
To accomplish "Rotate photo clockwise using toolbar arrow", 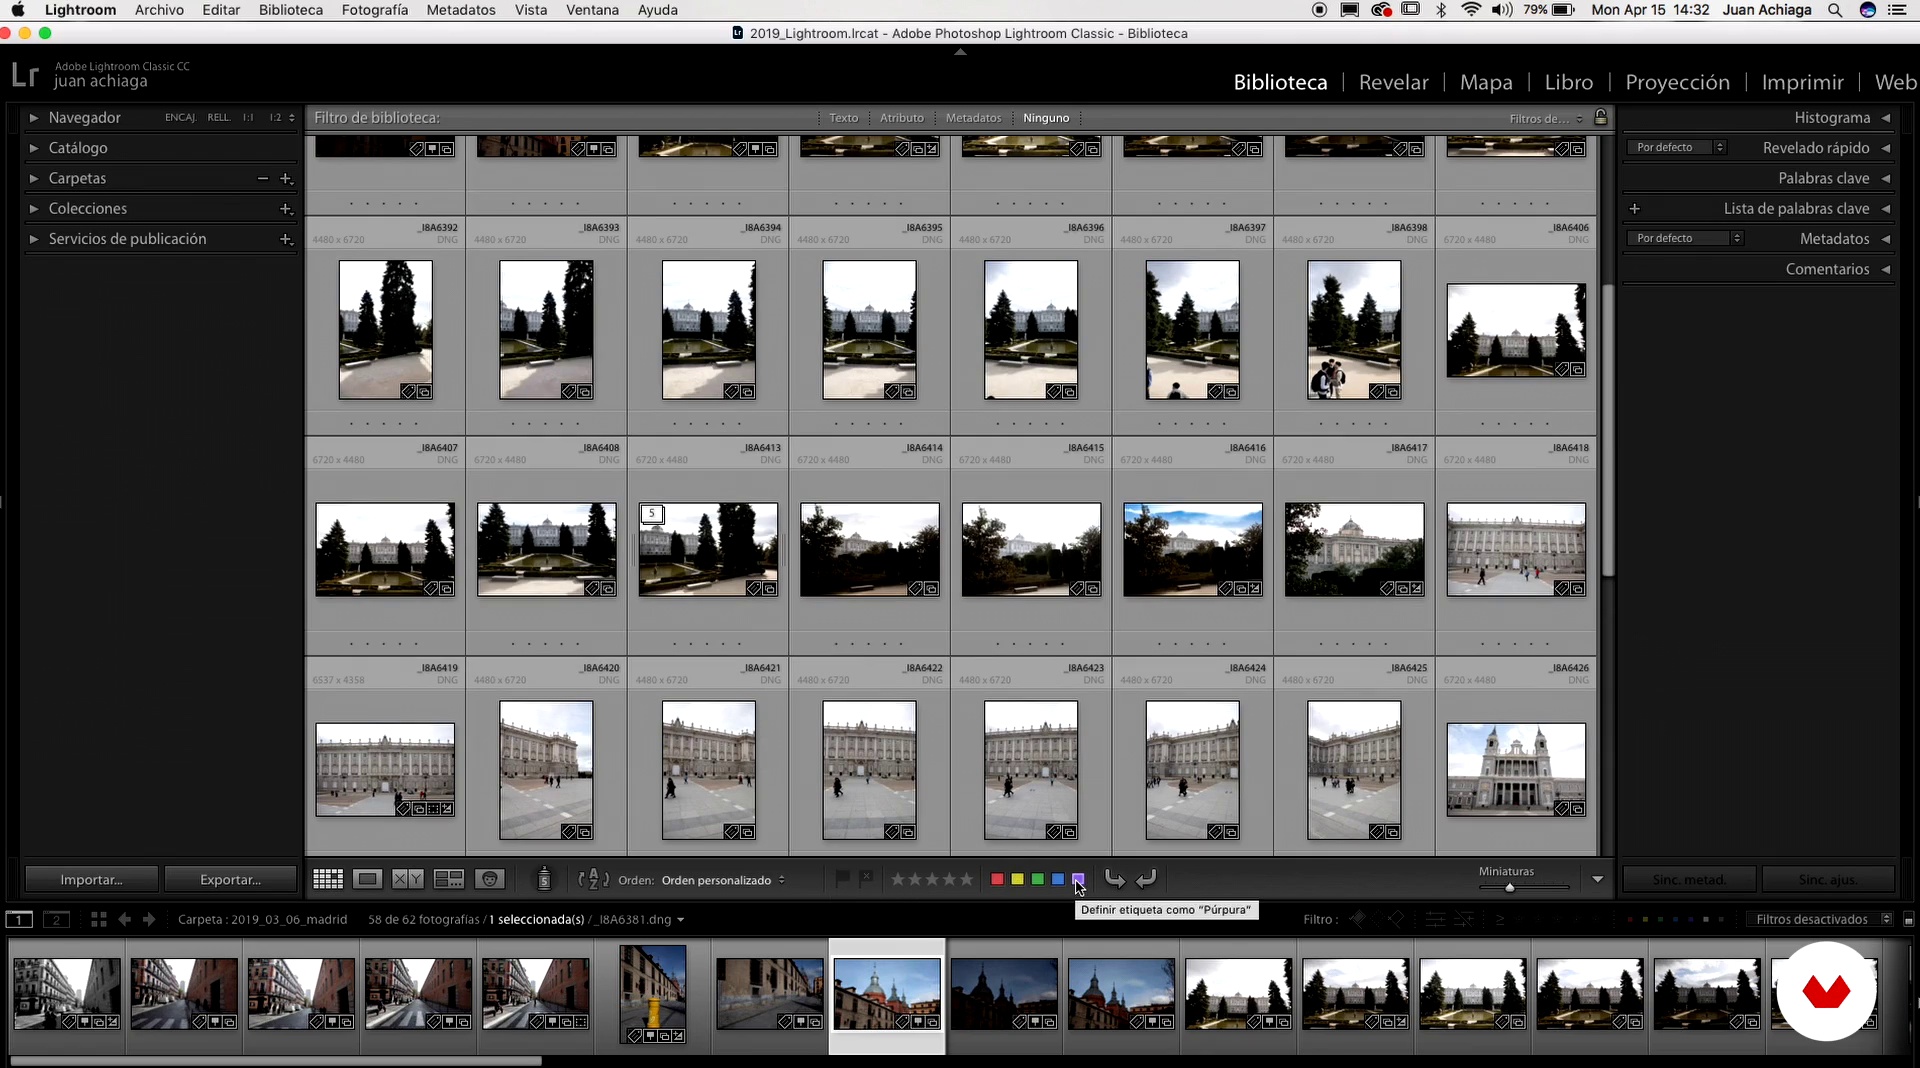I will 1147,879.
